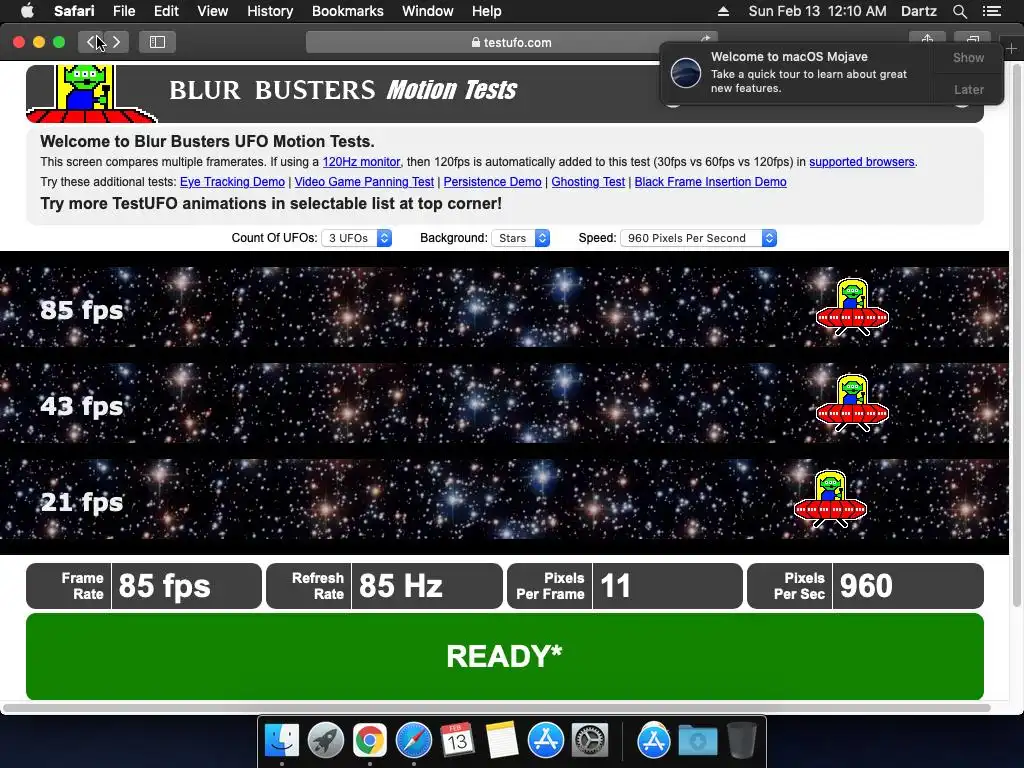Open the Help menu
Screen dimensions: 1024x768
(x=487, y=11)
